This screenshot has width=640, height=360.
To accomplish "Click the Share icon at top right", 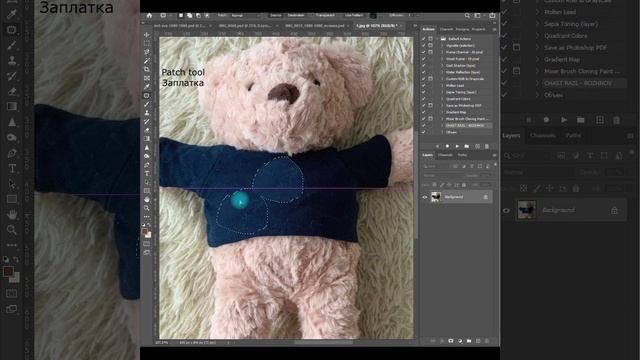I will coord(492,16).
